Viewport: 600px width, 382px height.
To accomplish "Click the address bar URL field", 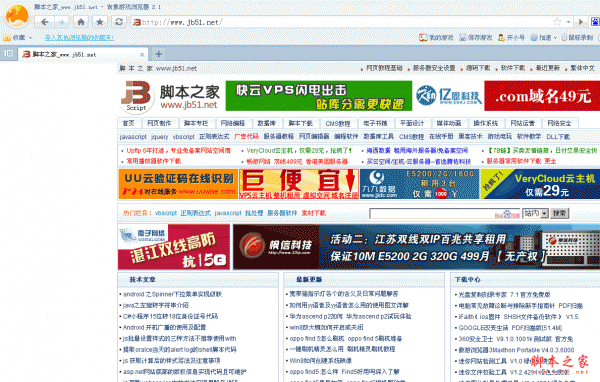I will pos(344,22).
